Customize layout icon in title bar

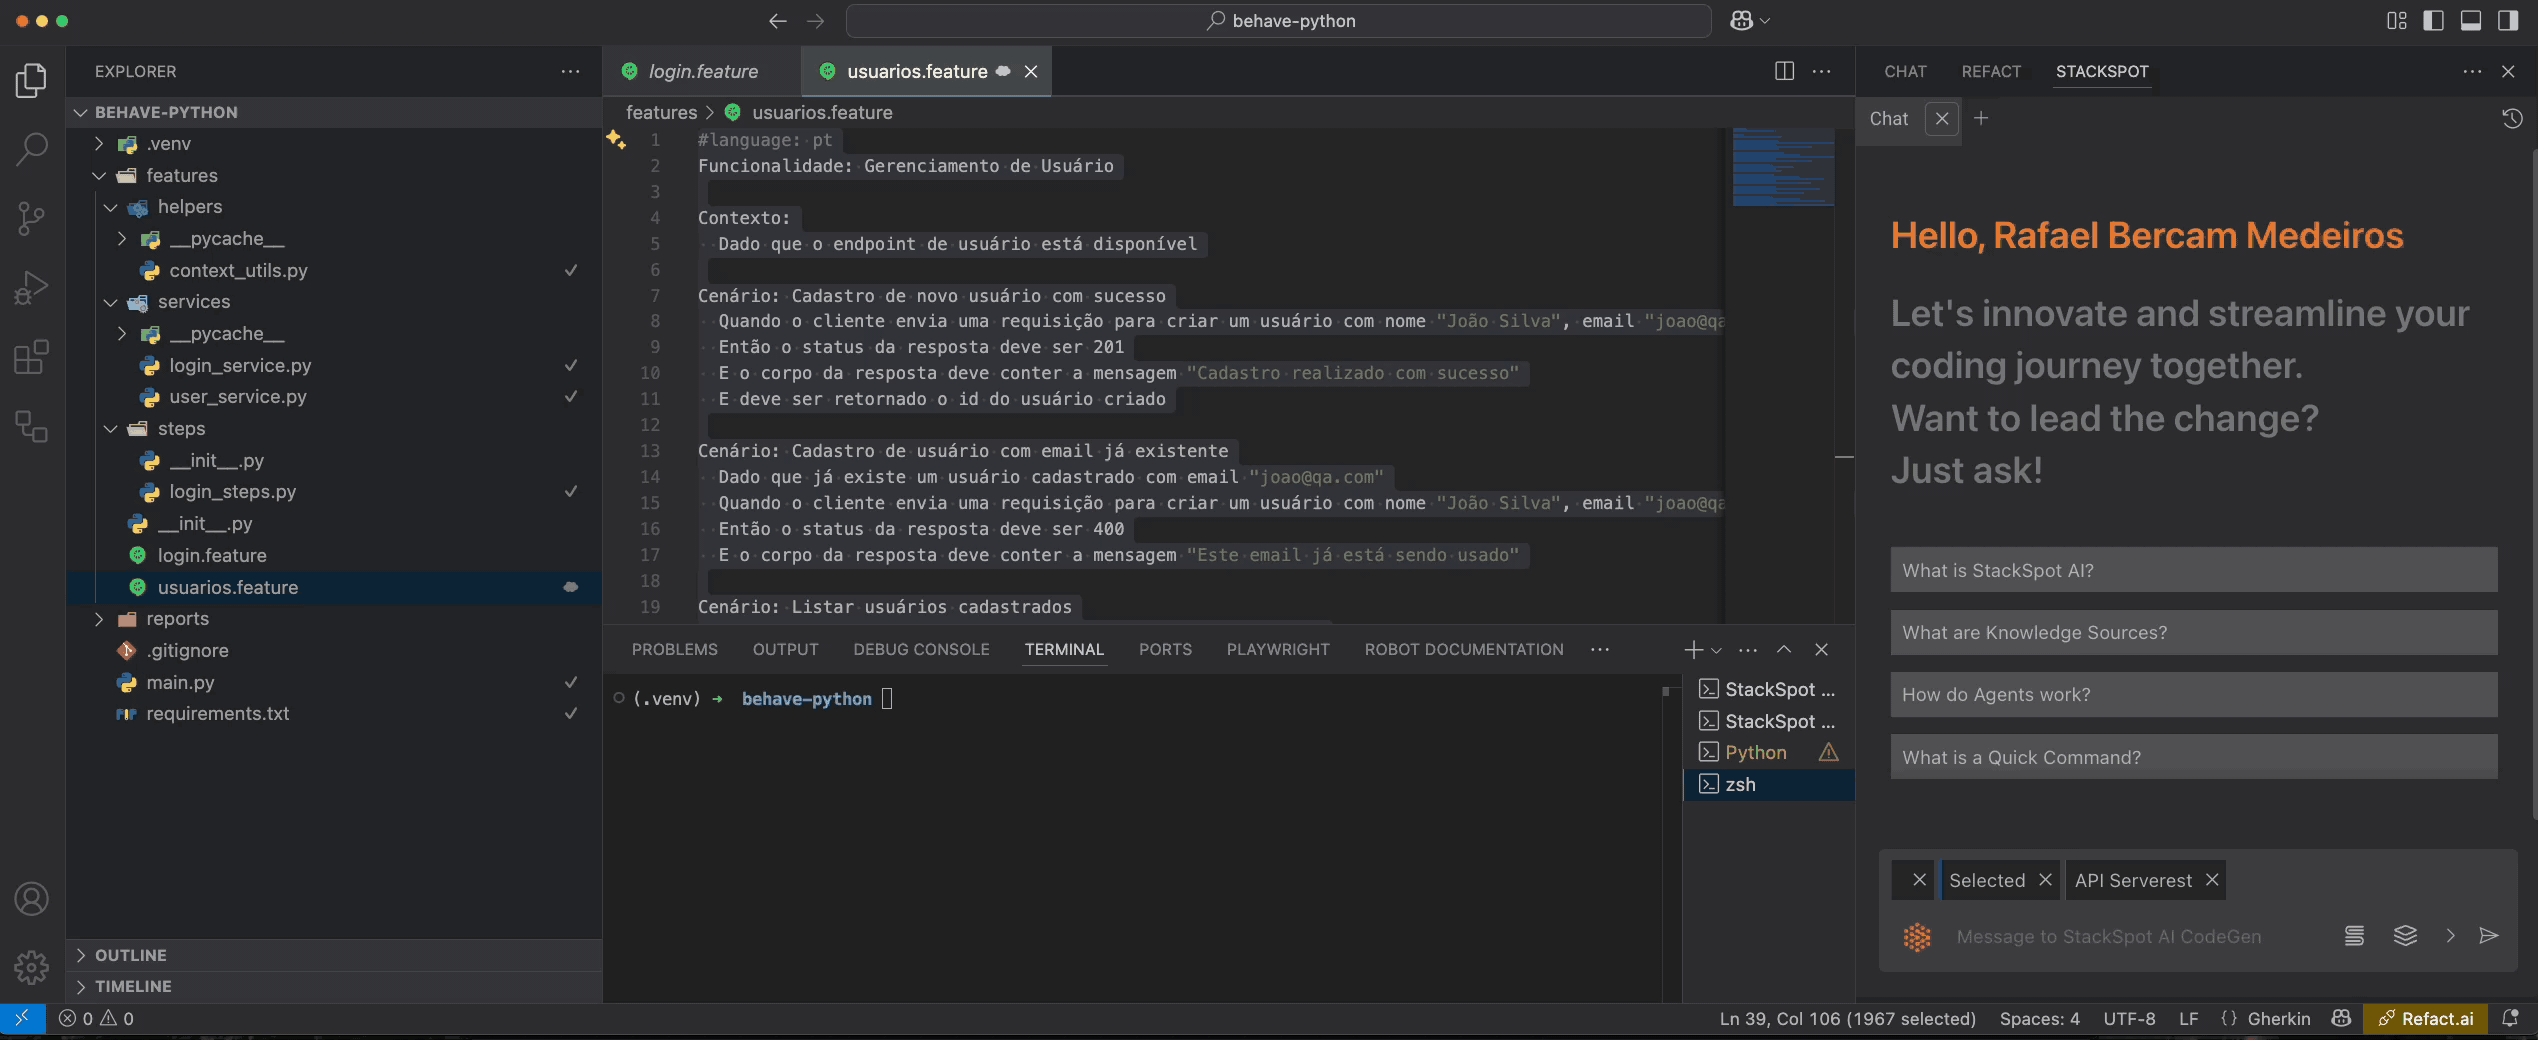[x=2397, y=21]
